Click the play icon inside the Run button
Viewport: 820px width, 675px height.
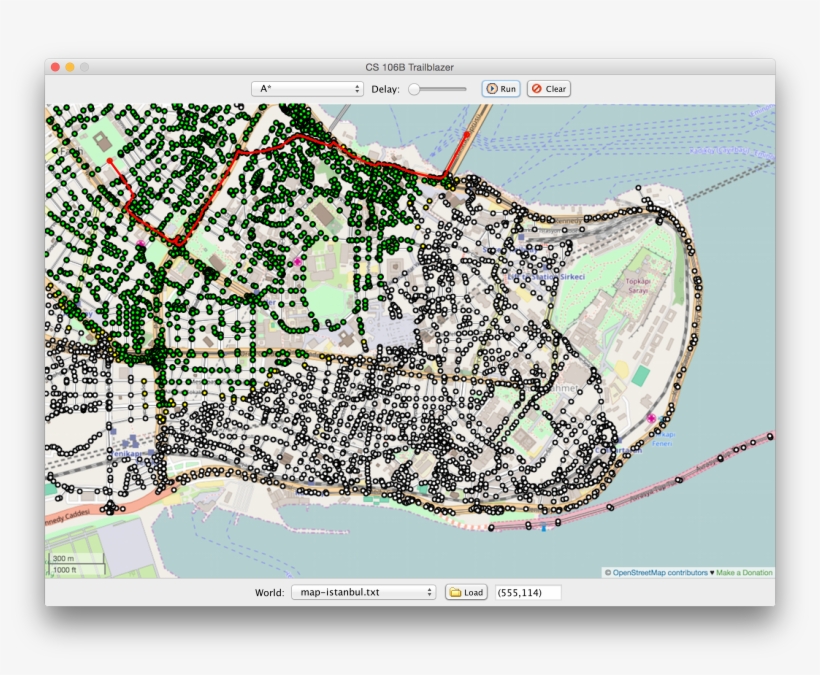coord(490,88)
